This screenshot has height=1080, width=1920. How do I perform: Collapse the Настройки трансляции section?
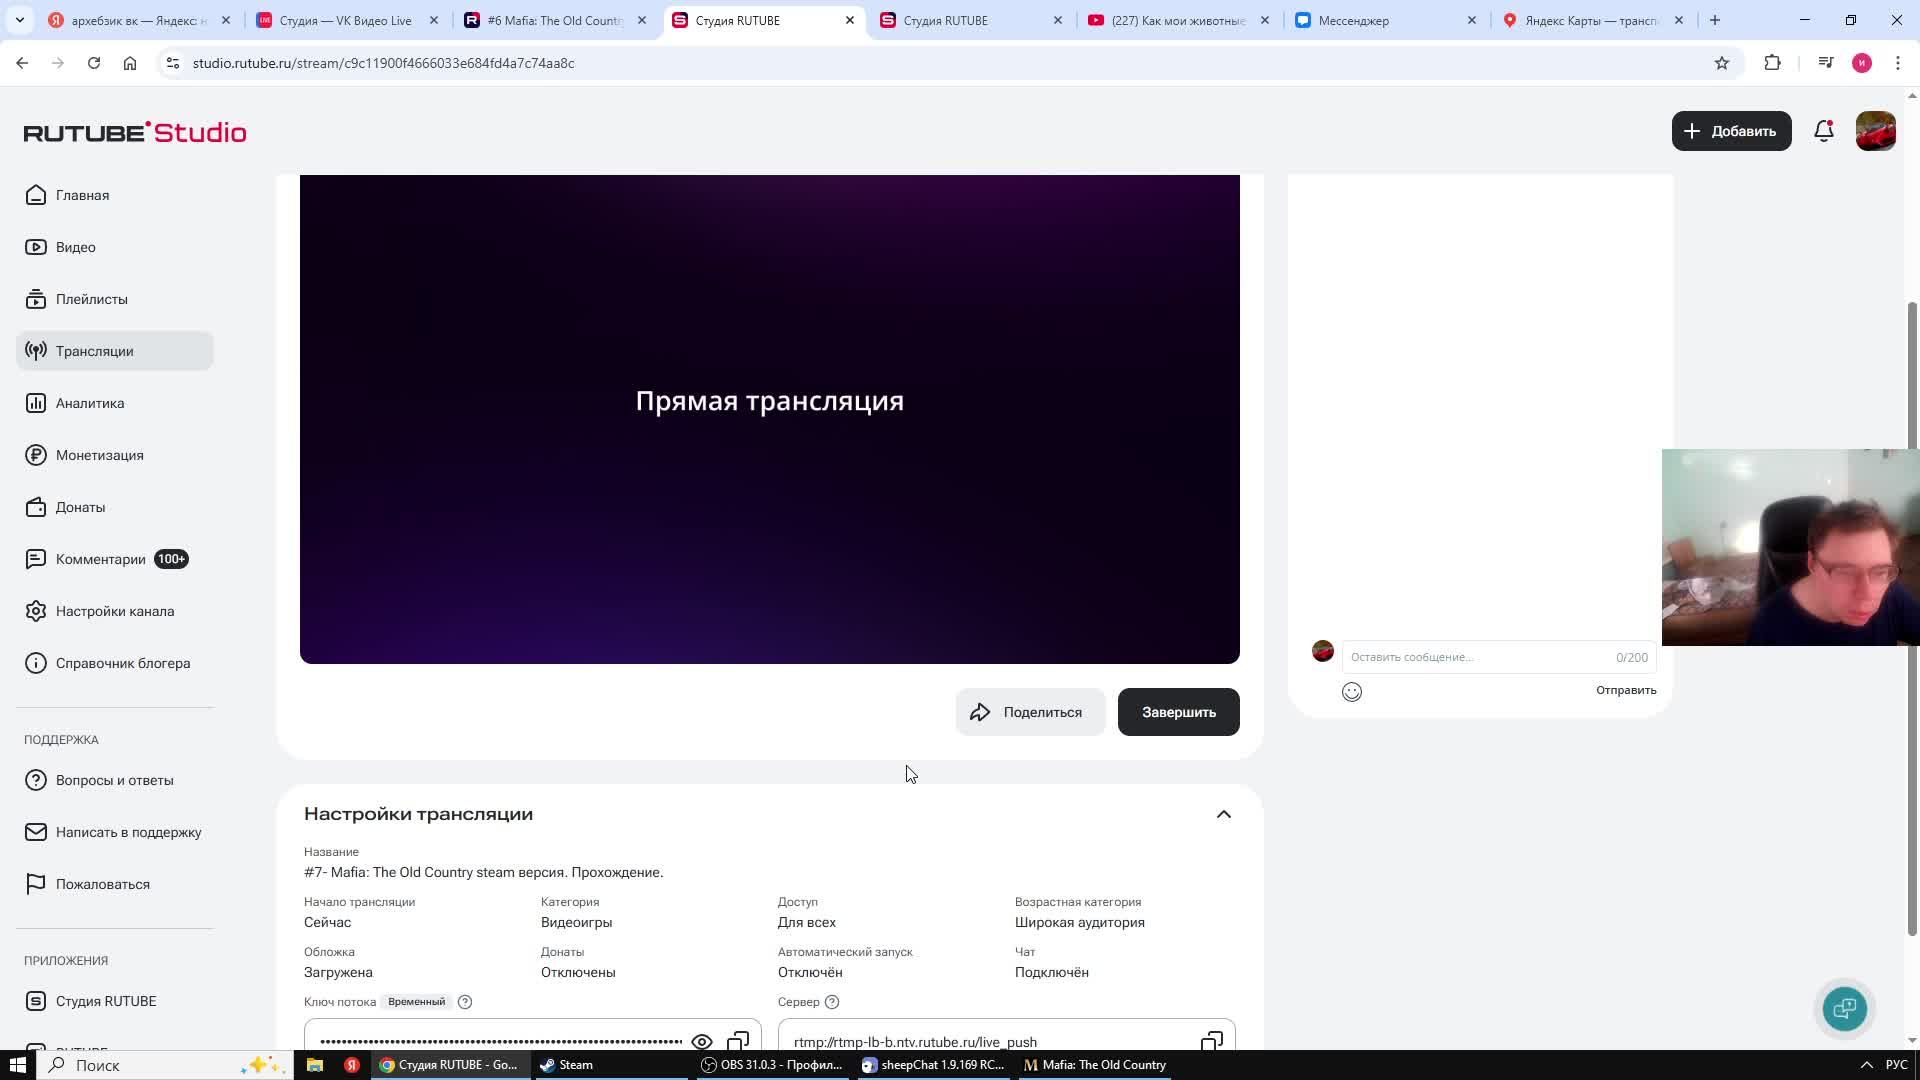[1223, 814]
